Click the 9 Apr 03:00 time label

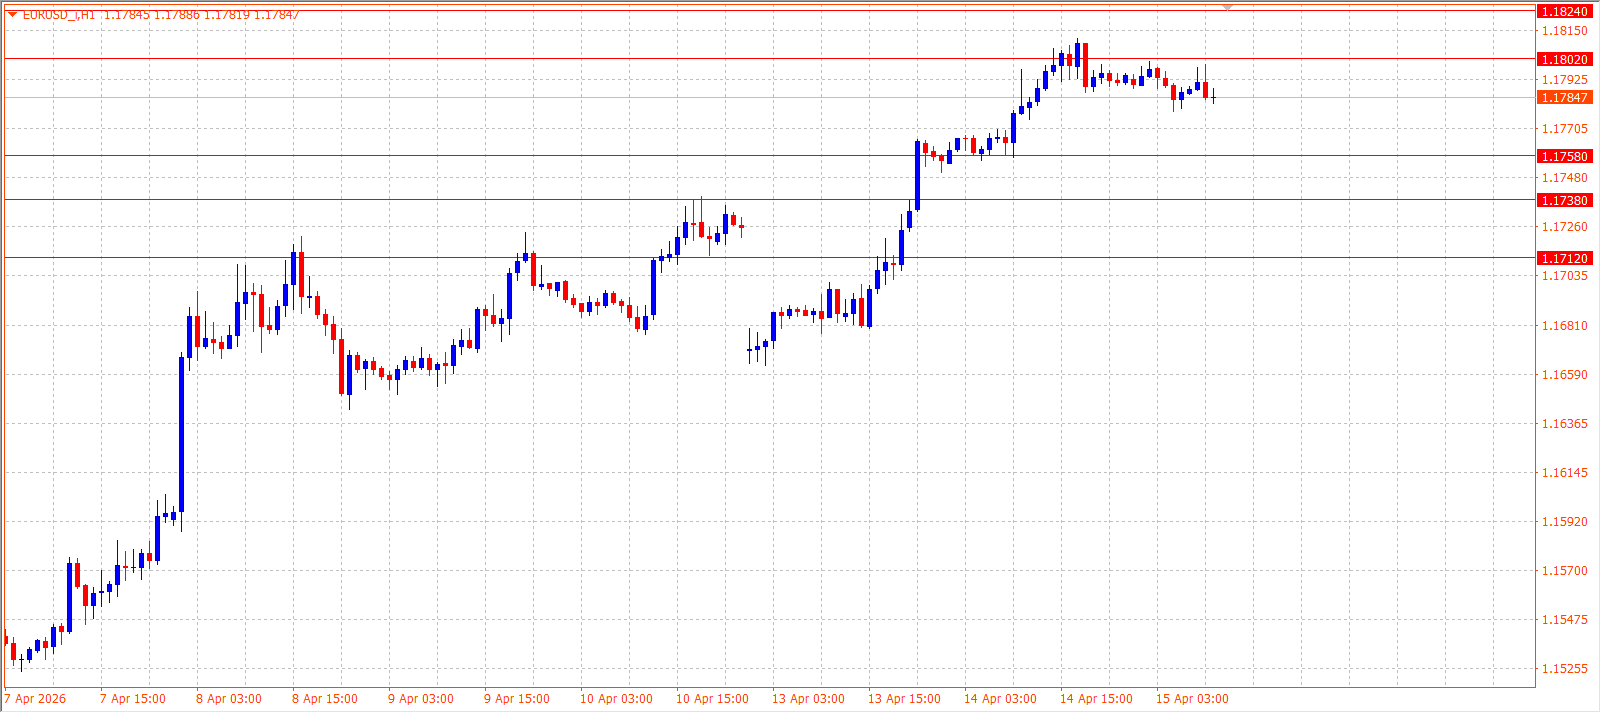point(421,699)
